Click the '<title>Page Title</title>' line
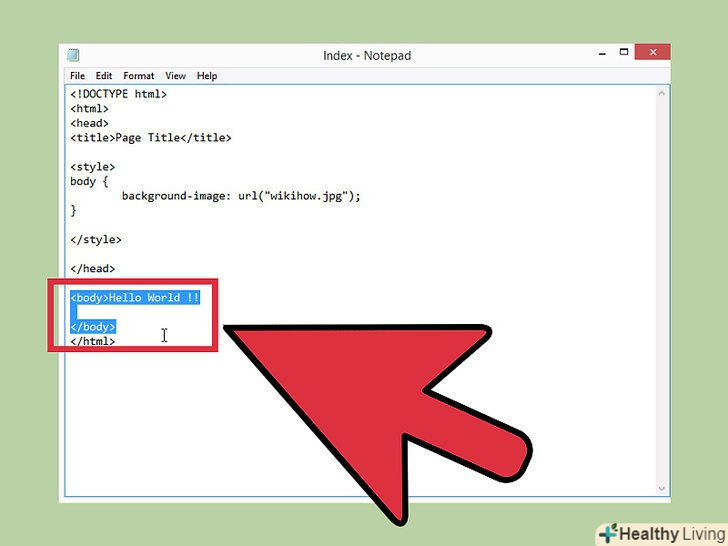This screenshot has width=728, height=546. click(x=150, y=138)
